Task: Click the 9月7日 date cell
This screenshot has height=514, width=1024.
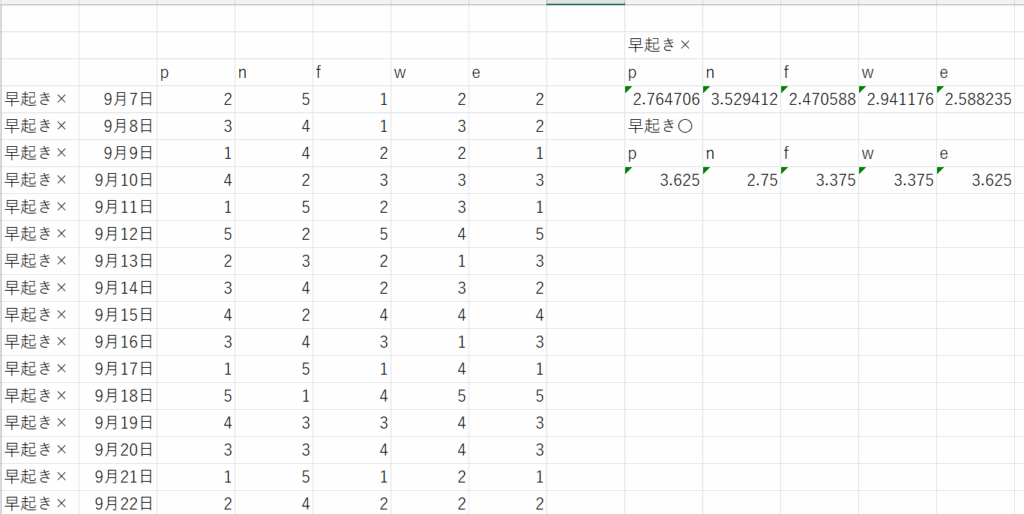Action: coord(118,99)
